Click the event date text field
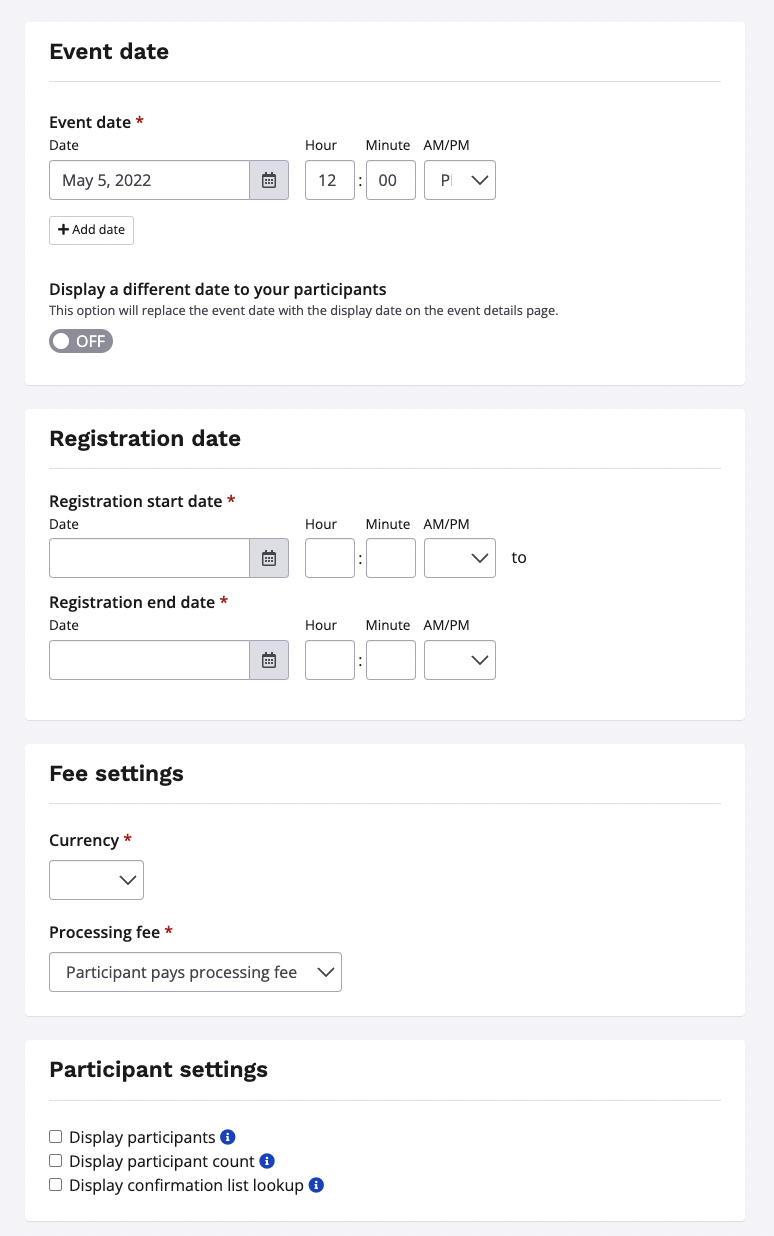This screenshot has height=1236, width=774. click(149, 181)
